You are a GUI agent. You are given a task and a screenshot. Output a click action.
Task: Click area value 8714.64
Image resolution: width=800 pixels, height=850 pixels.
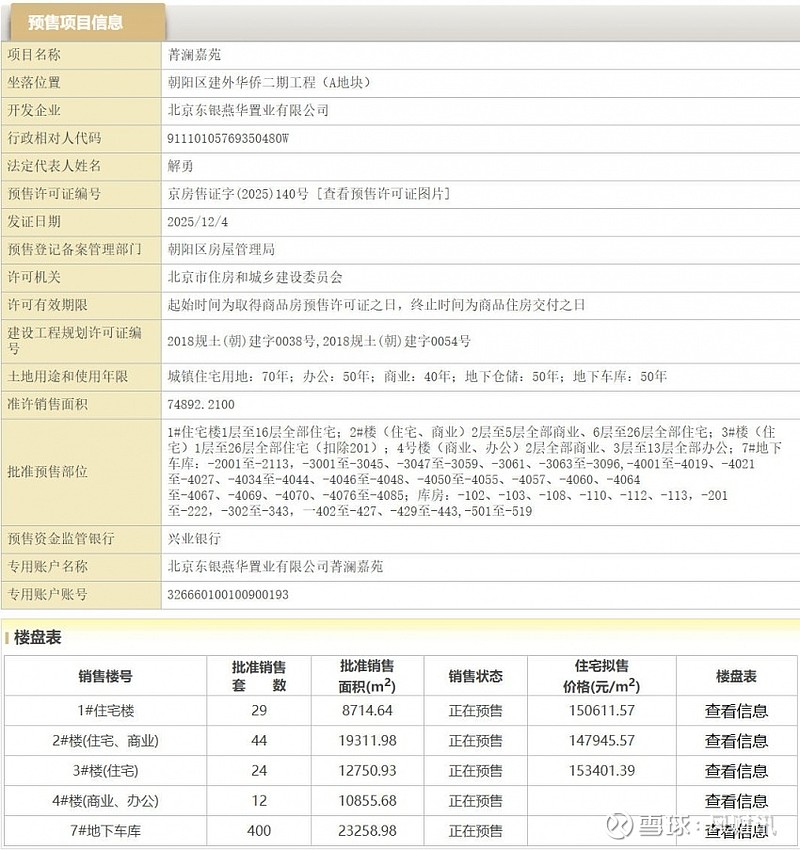(367, 711)
